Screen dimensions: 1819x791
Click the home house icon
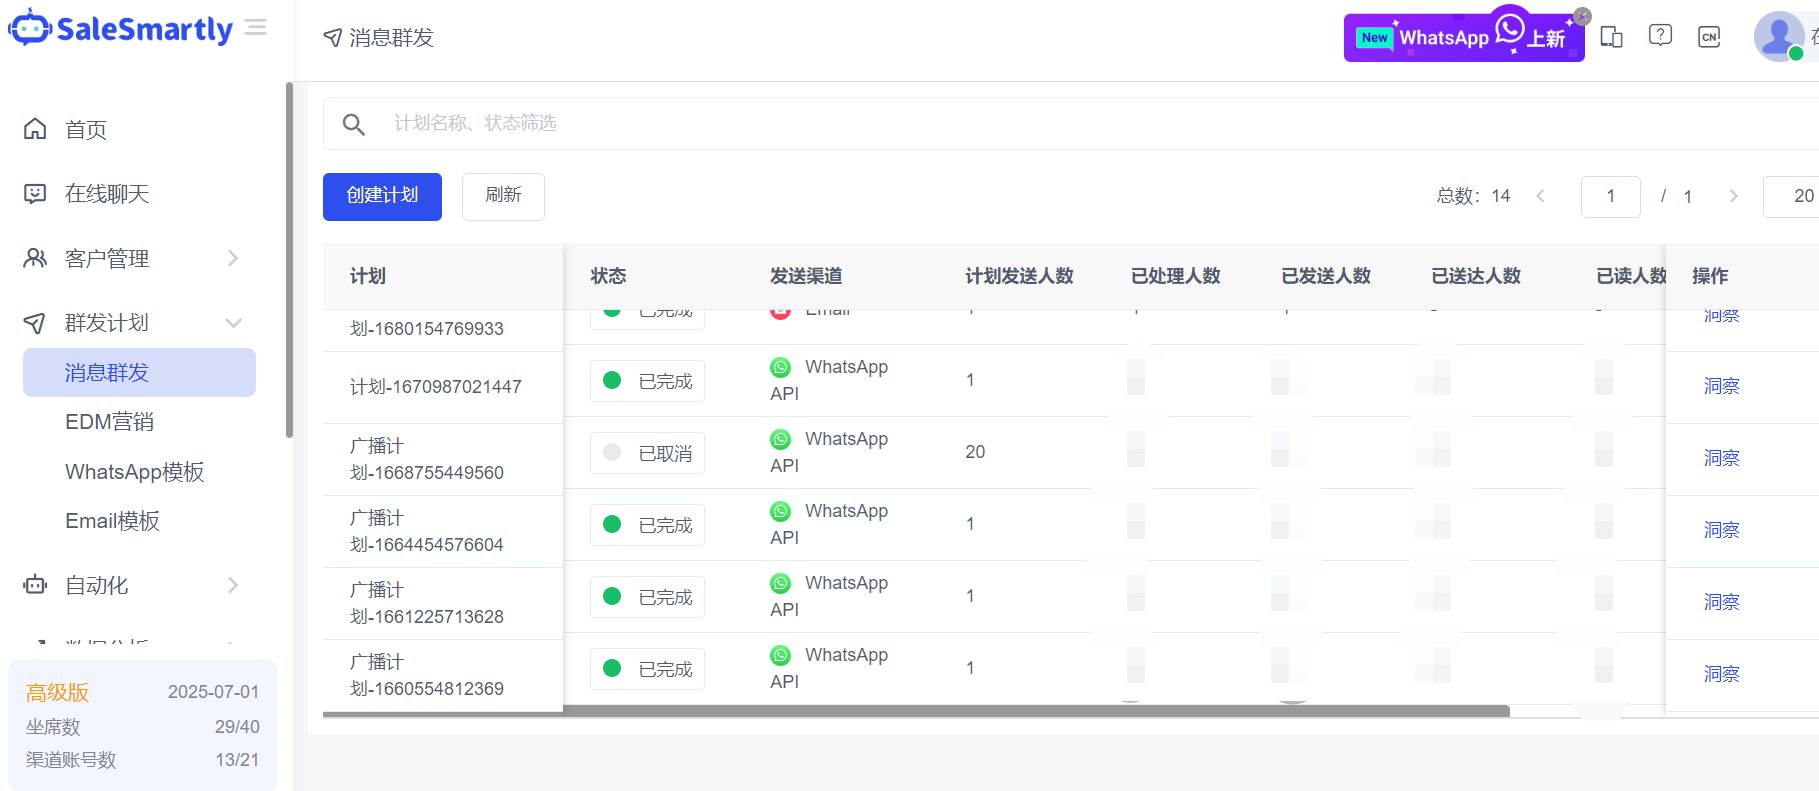click(x=35, y=129)
